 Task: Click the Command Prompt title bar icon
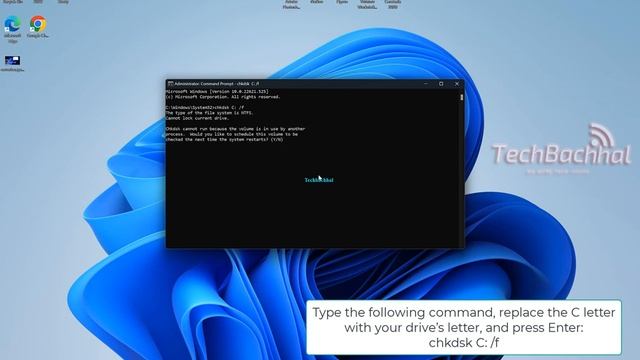[170, 84]
